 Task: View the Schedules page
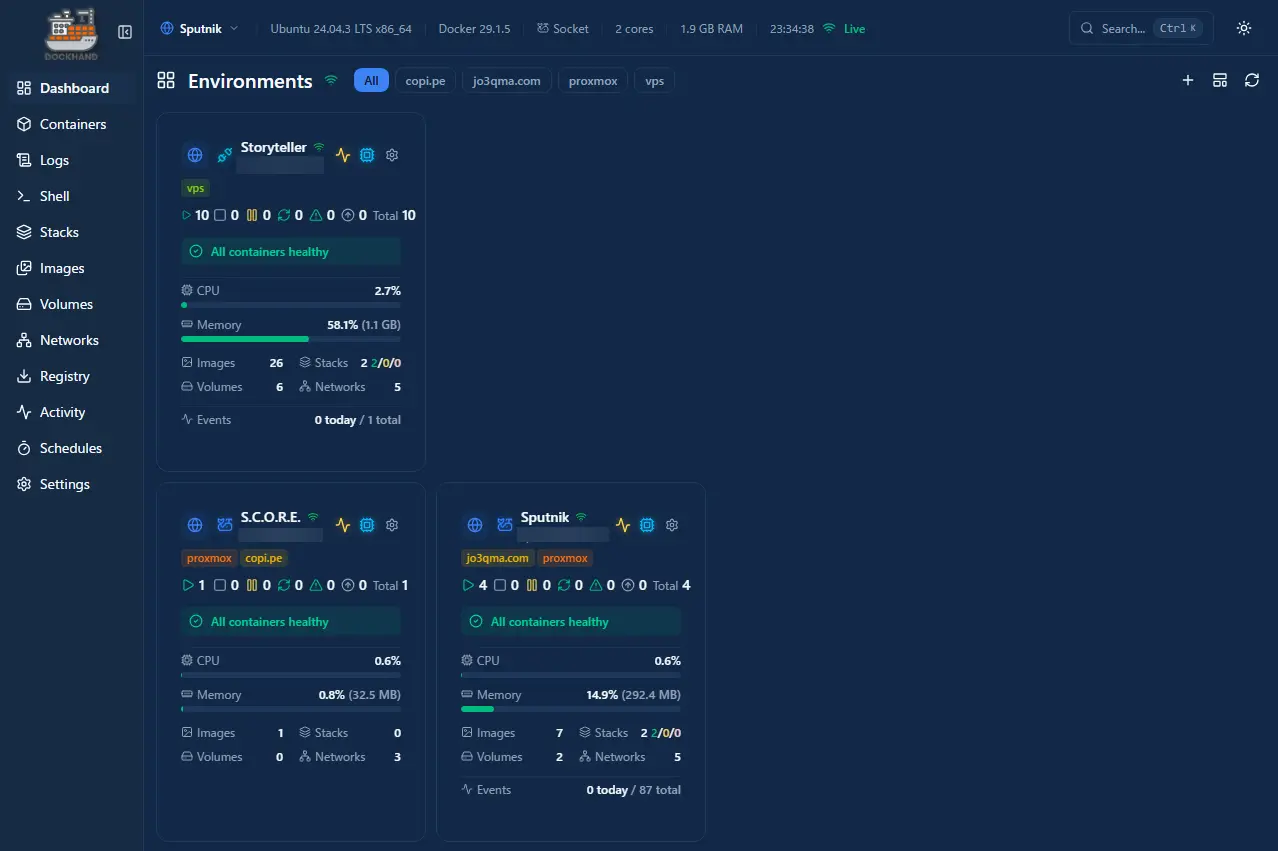click(x=71, y=448)
